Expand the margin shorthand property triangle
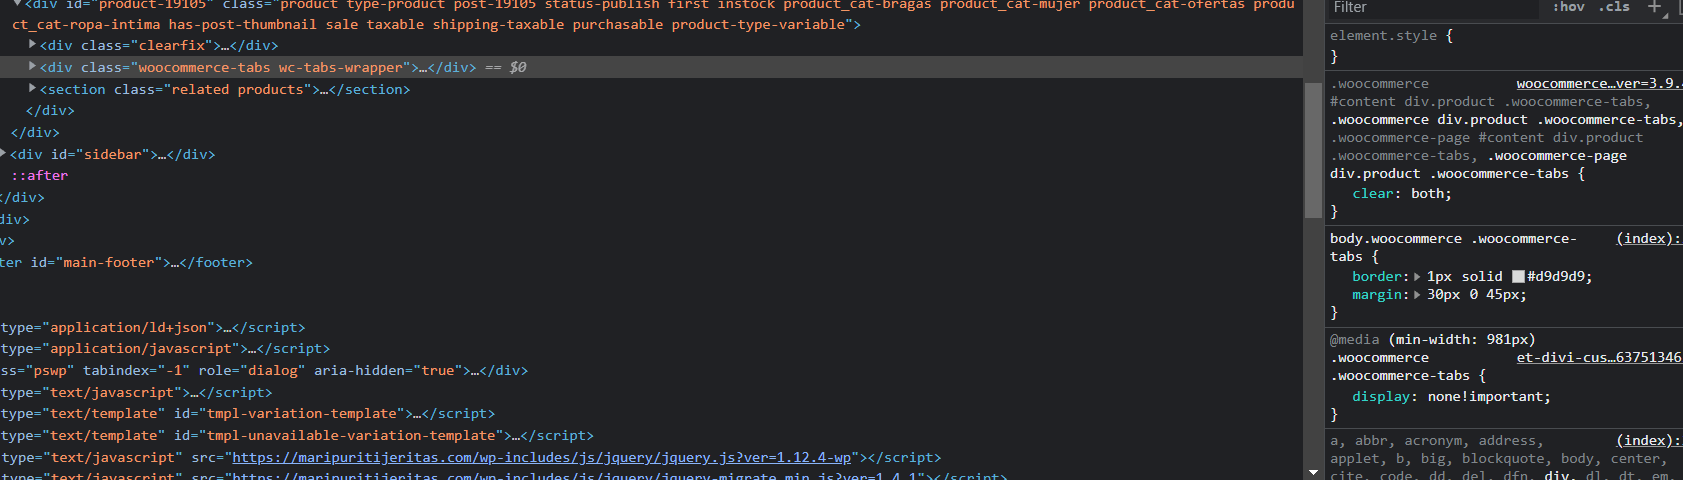The height and width of the screenshot is (480, 1683). tap(1417, 295)
